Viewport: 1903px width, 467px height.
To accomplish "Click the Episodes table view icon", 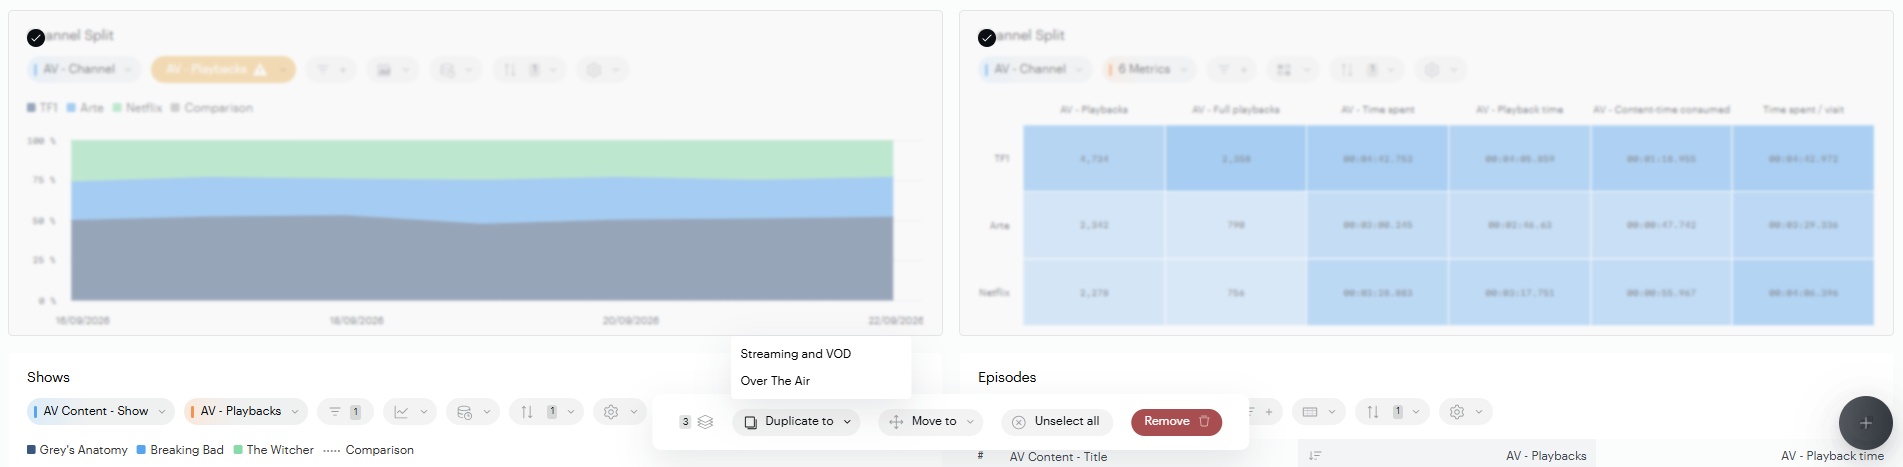I will click(1310, 412).
